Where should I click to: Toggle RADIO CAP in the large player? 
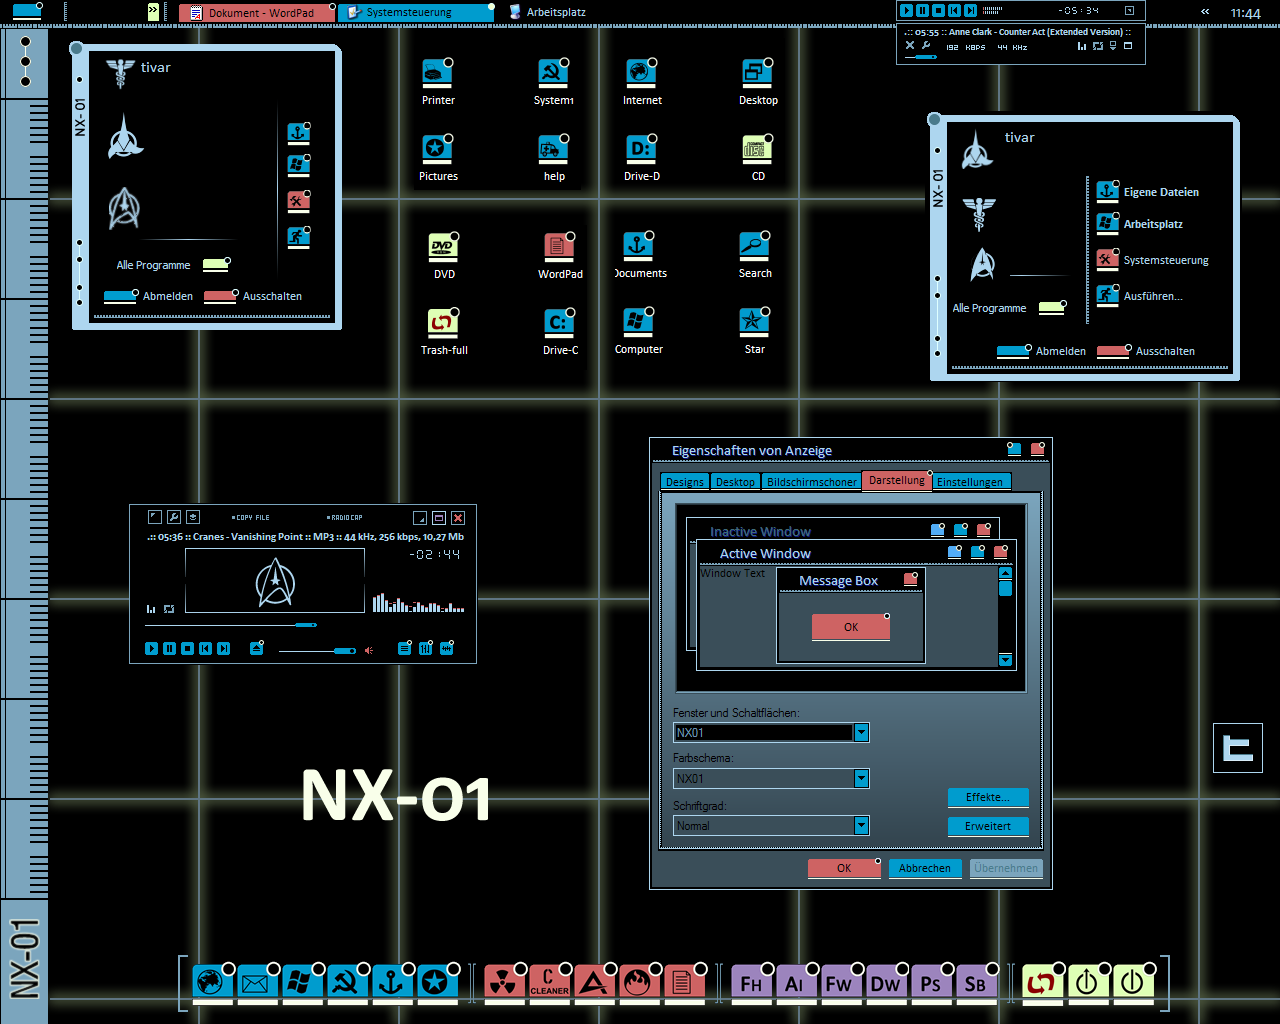[x=345, y=518]
